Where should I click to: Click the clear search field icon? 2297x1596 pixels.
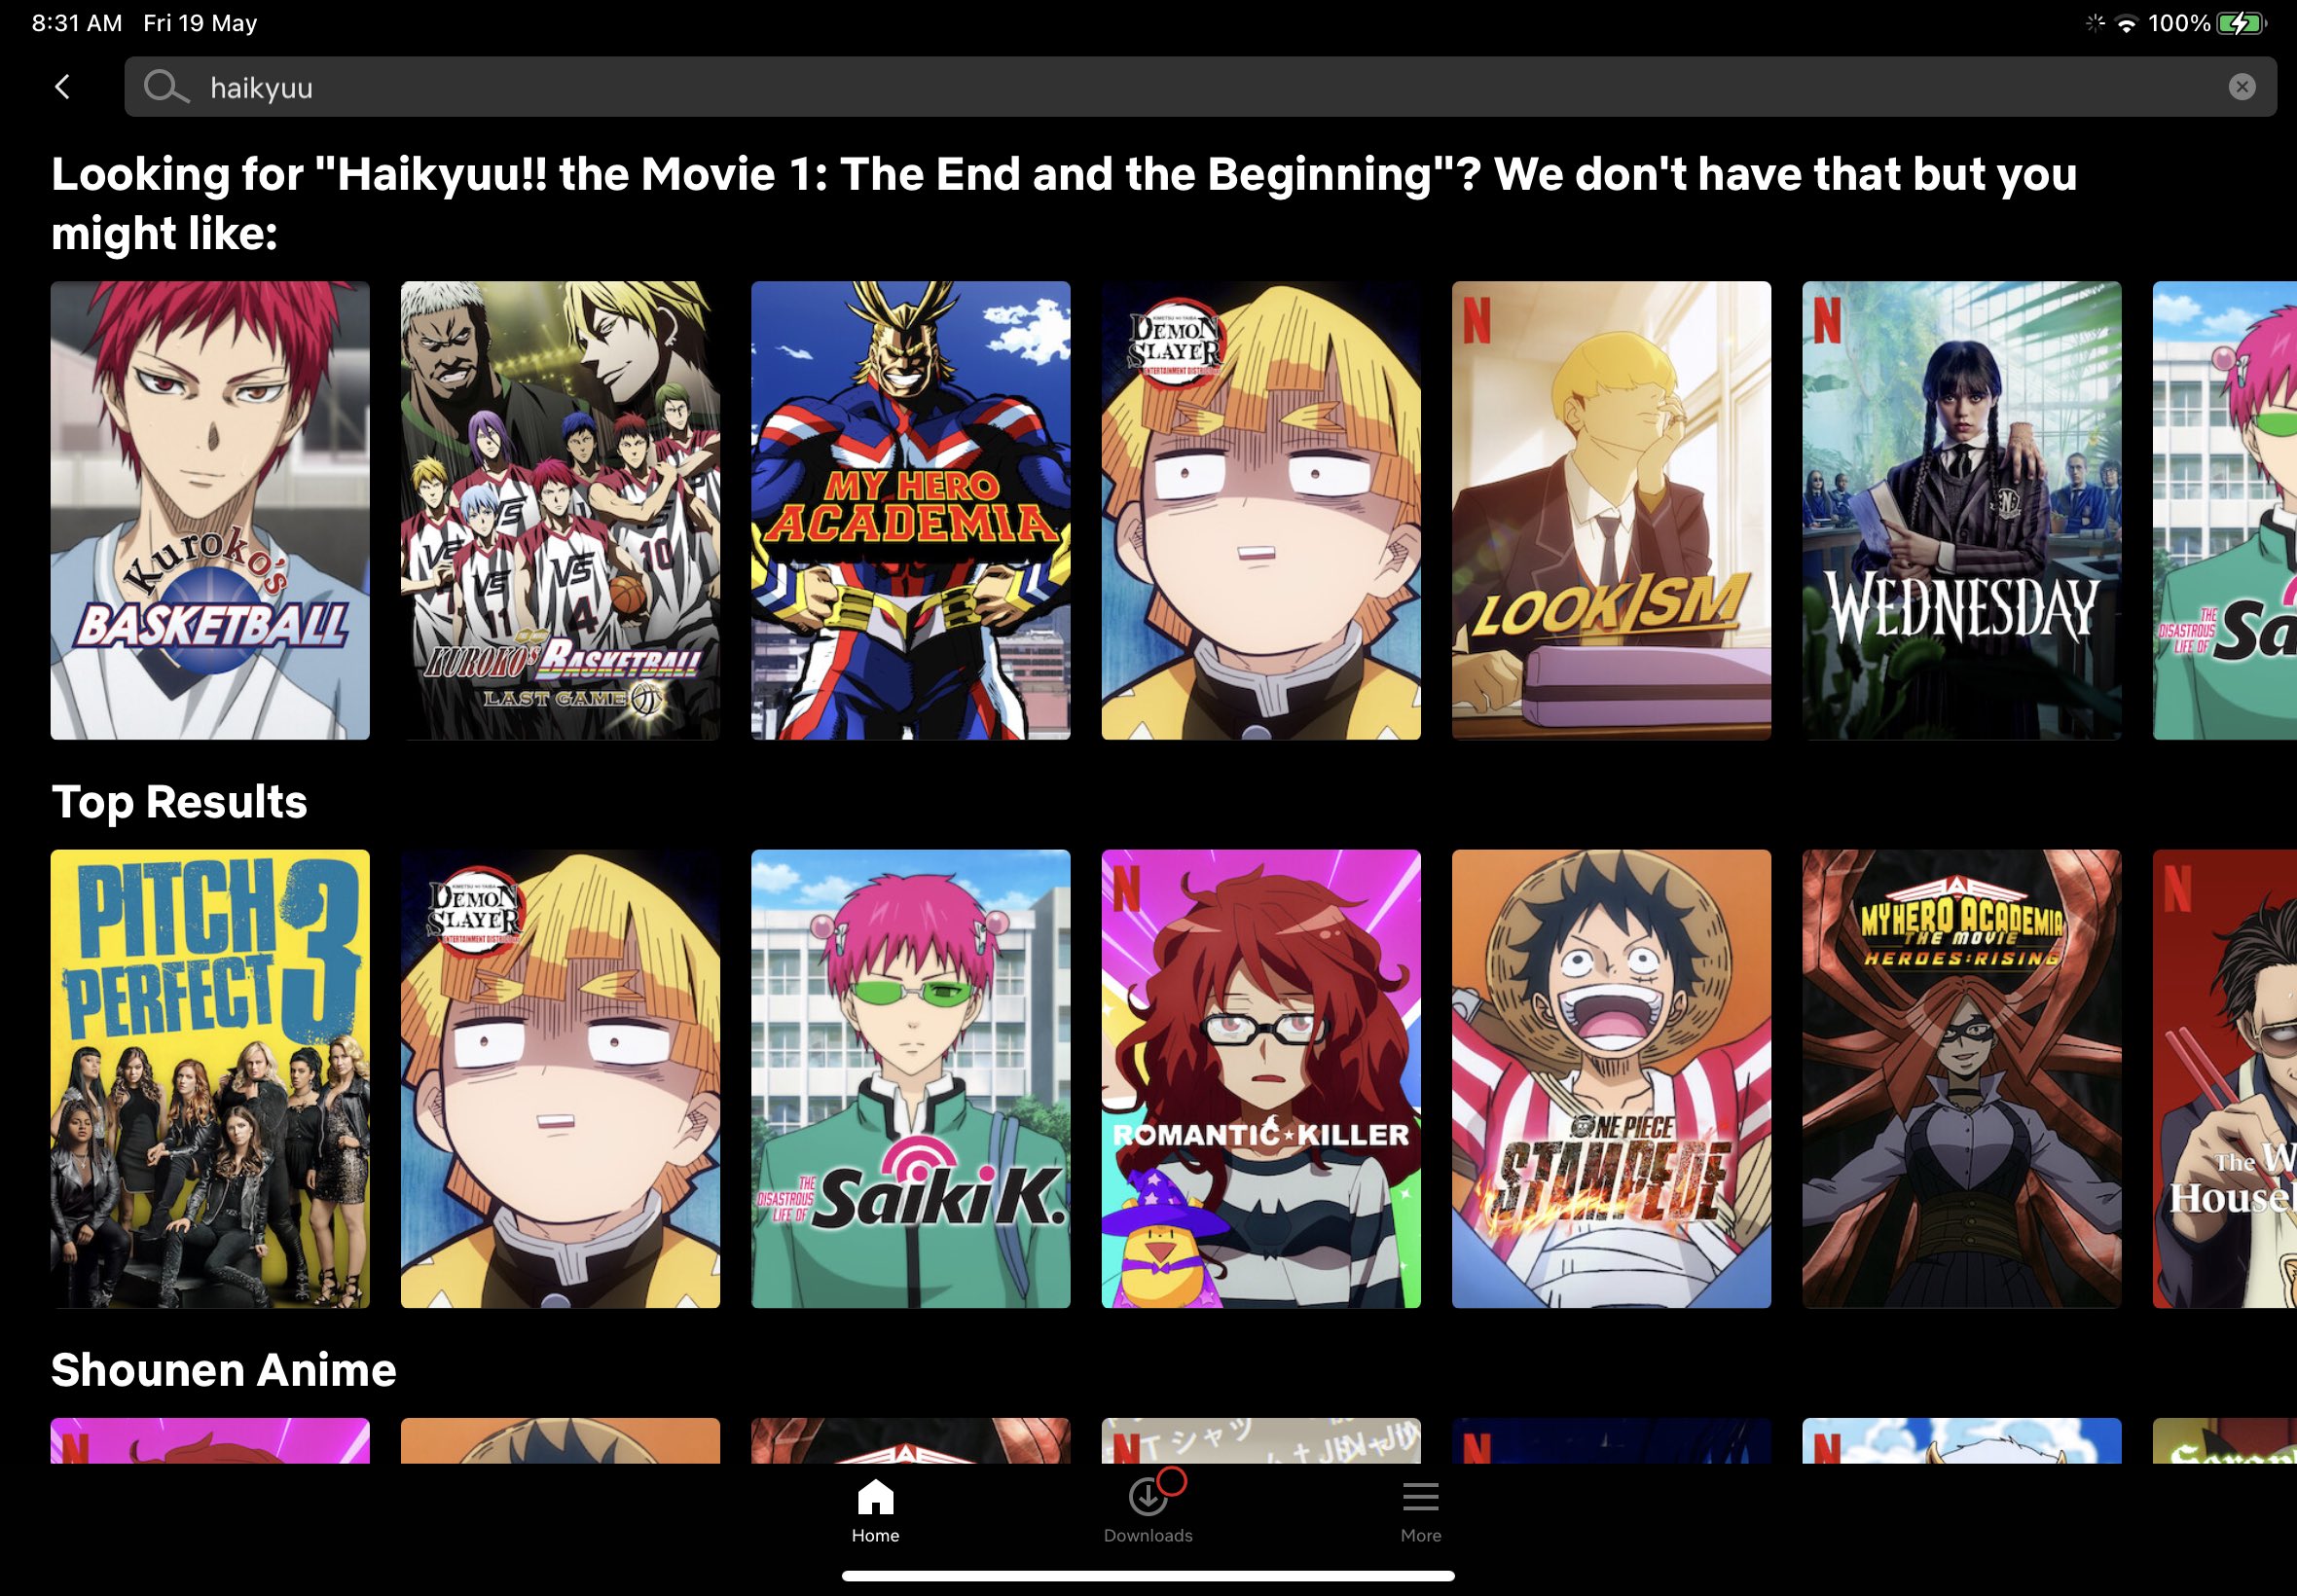pyautogui.click(x=2242, y=88)
